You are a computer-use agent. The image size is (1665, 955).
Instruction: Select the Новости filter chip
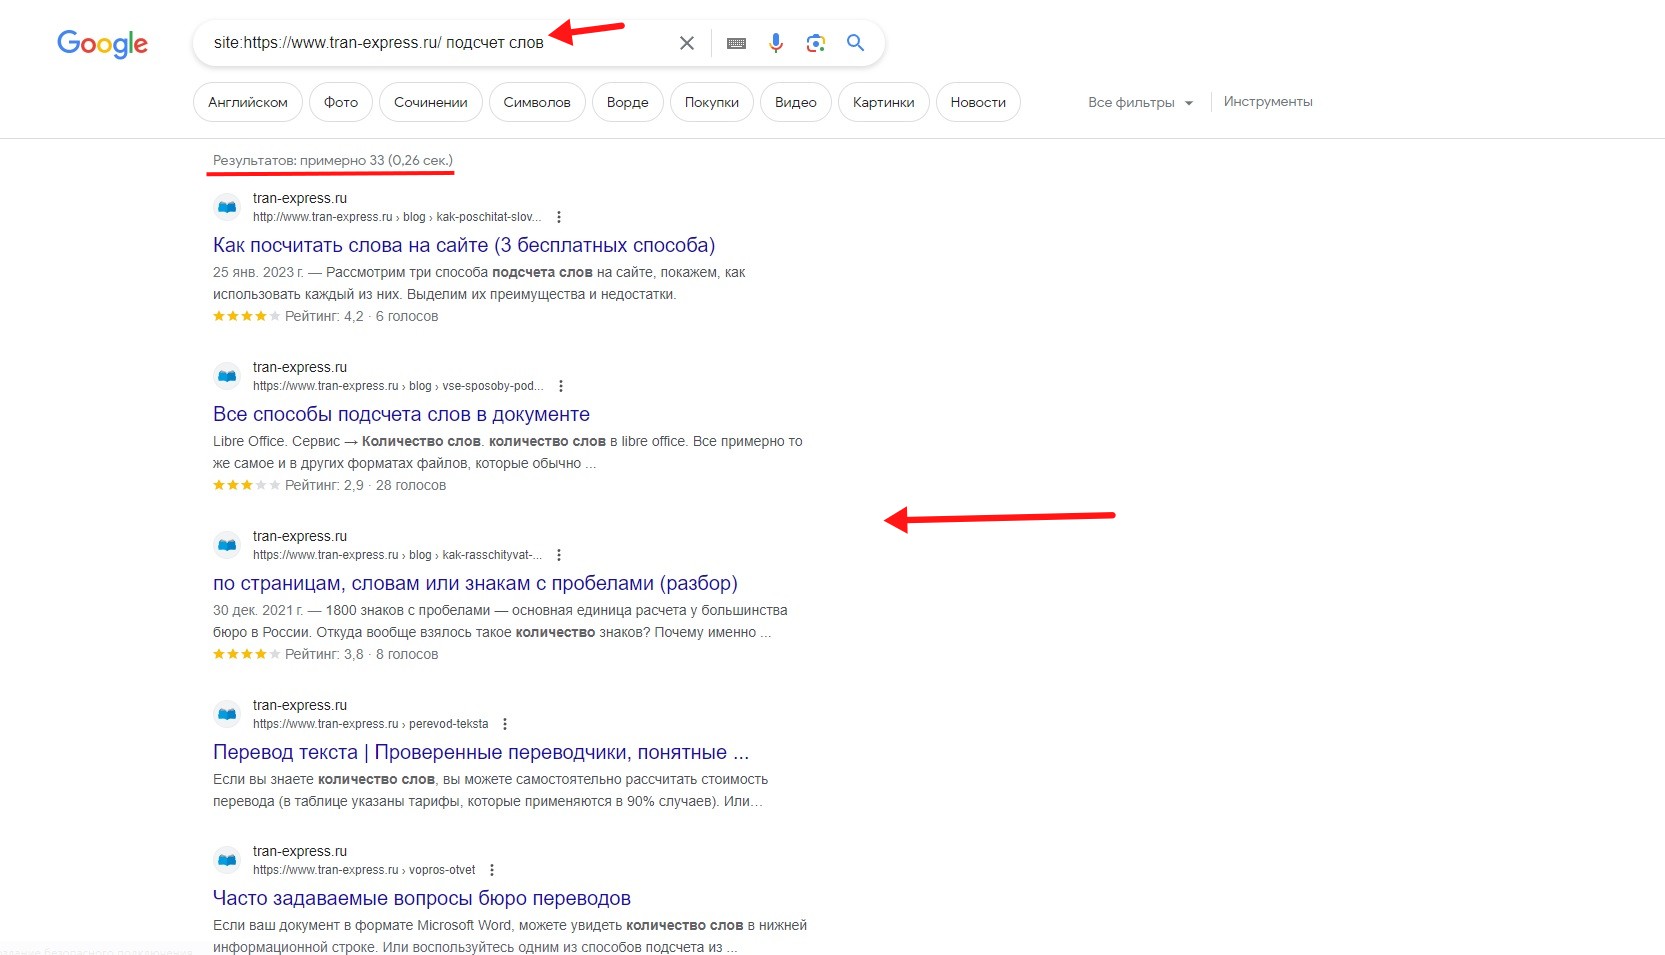tap(978, 102)
